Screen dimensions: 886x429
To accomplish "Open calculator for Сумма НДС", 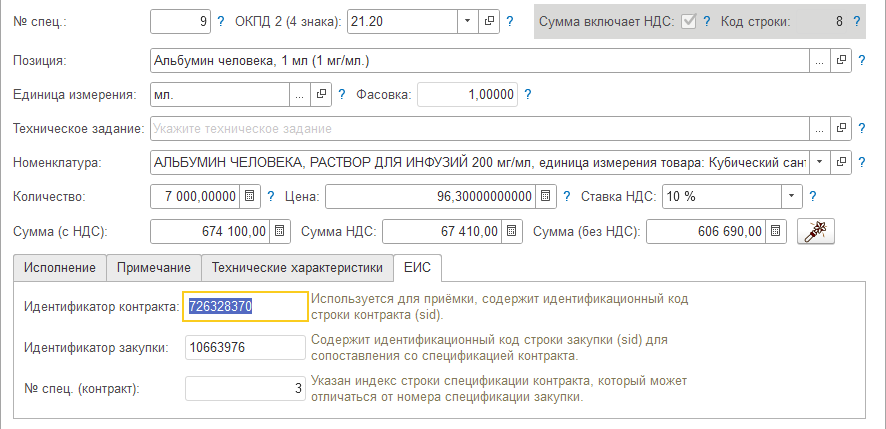I will pyautogui.click(x=512, y=231).
